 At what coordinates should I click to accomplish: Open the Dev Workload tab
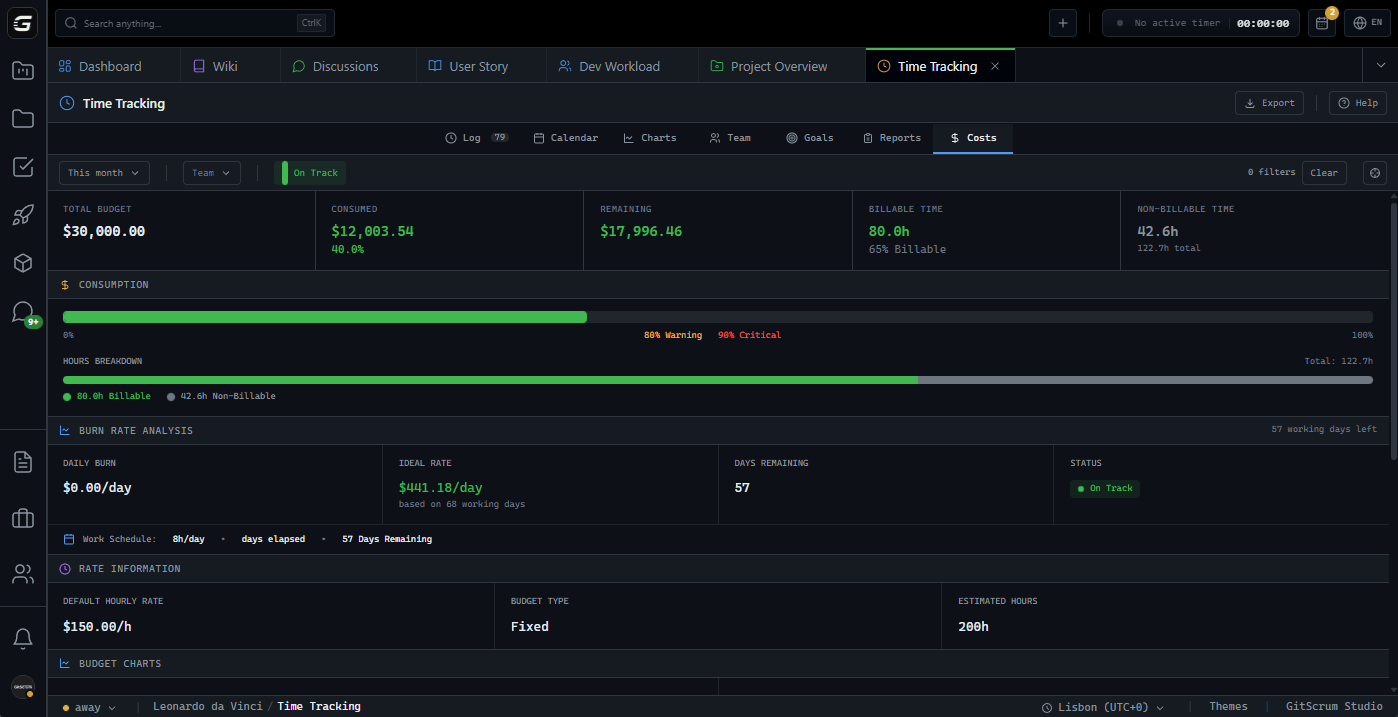pyautogui.click(x=611, y=65)
